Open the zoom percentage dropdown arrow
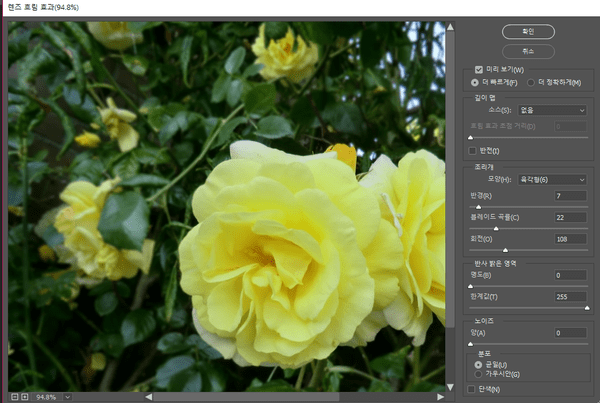Image resolution: width=600 pixels, height=403 pixels. [x=67, y=397]
